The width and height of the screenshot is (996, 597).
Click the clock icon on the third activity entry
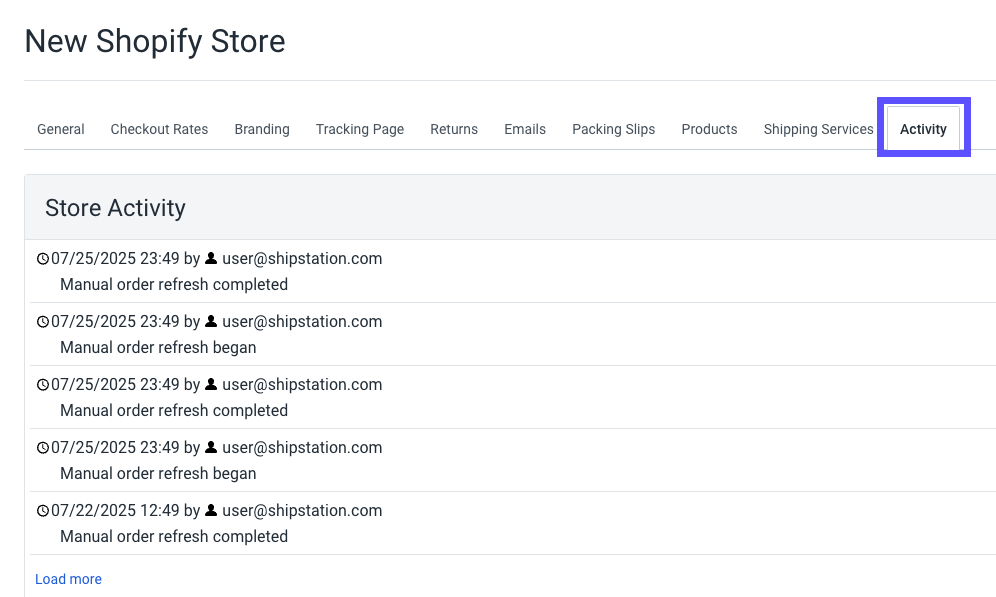click(42, 384)
